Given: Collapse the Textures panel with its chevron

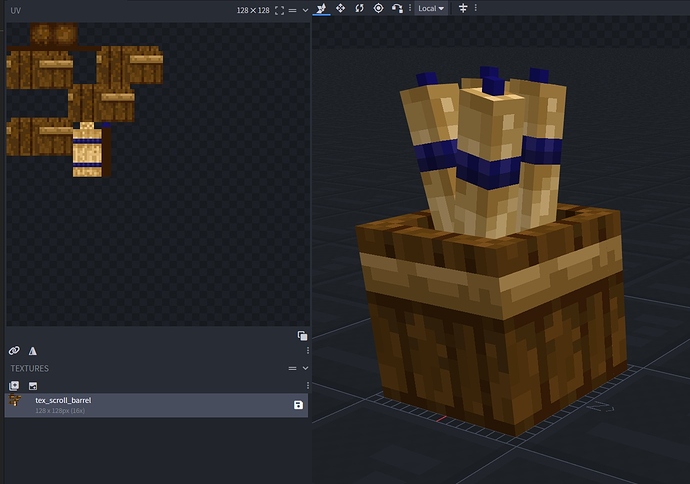Looking at the screenshot, I should (x=305, y=368).
